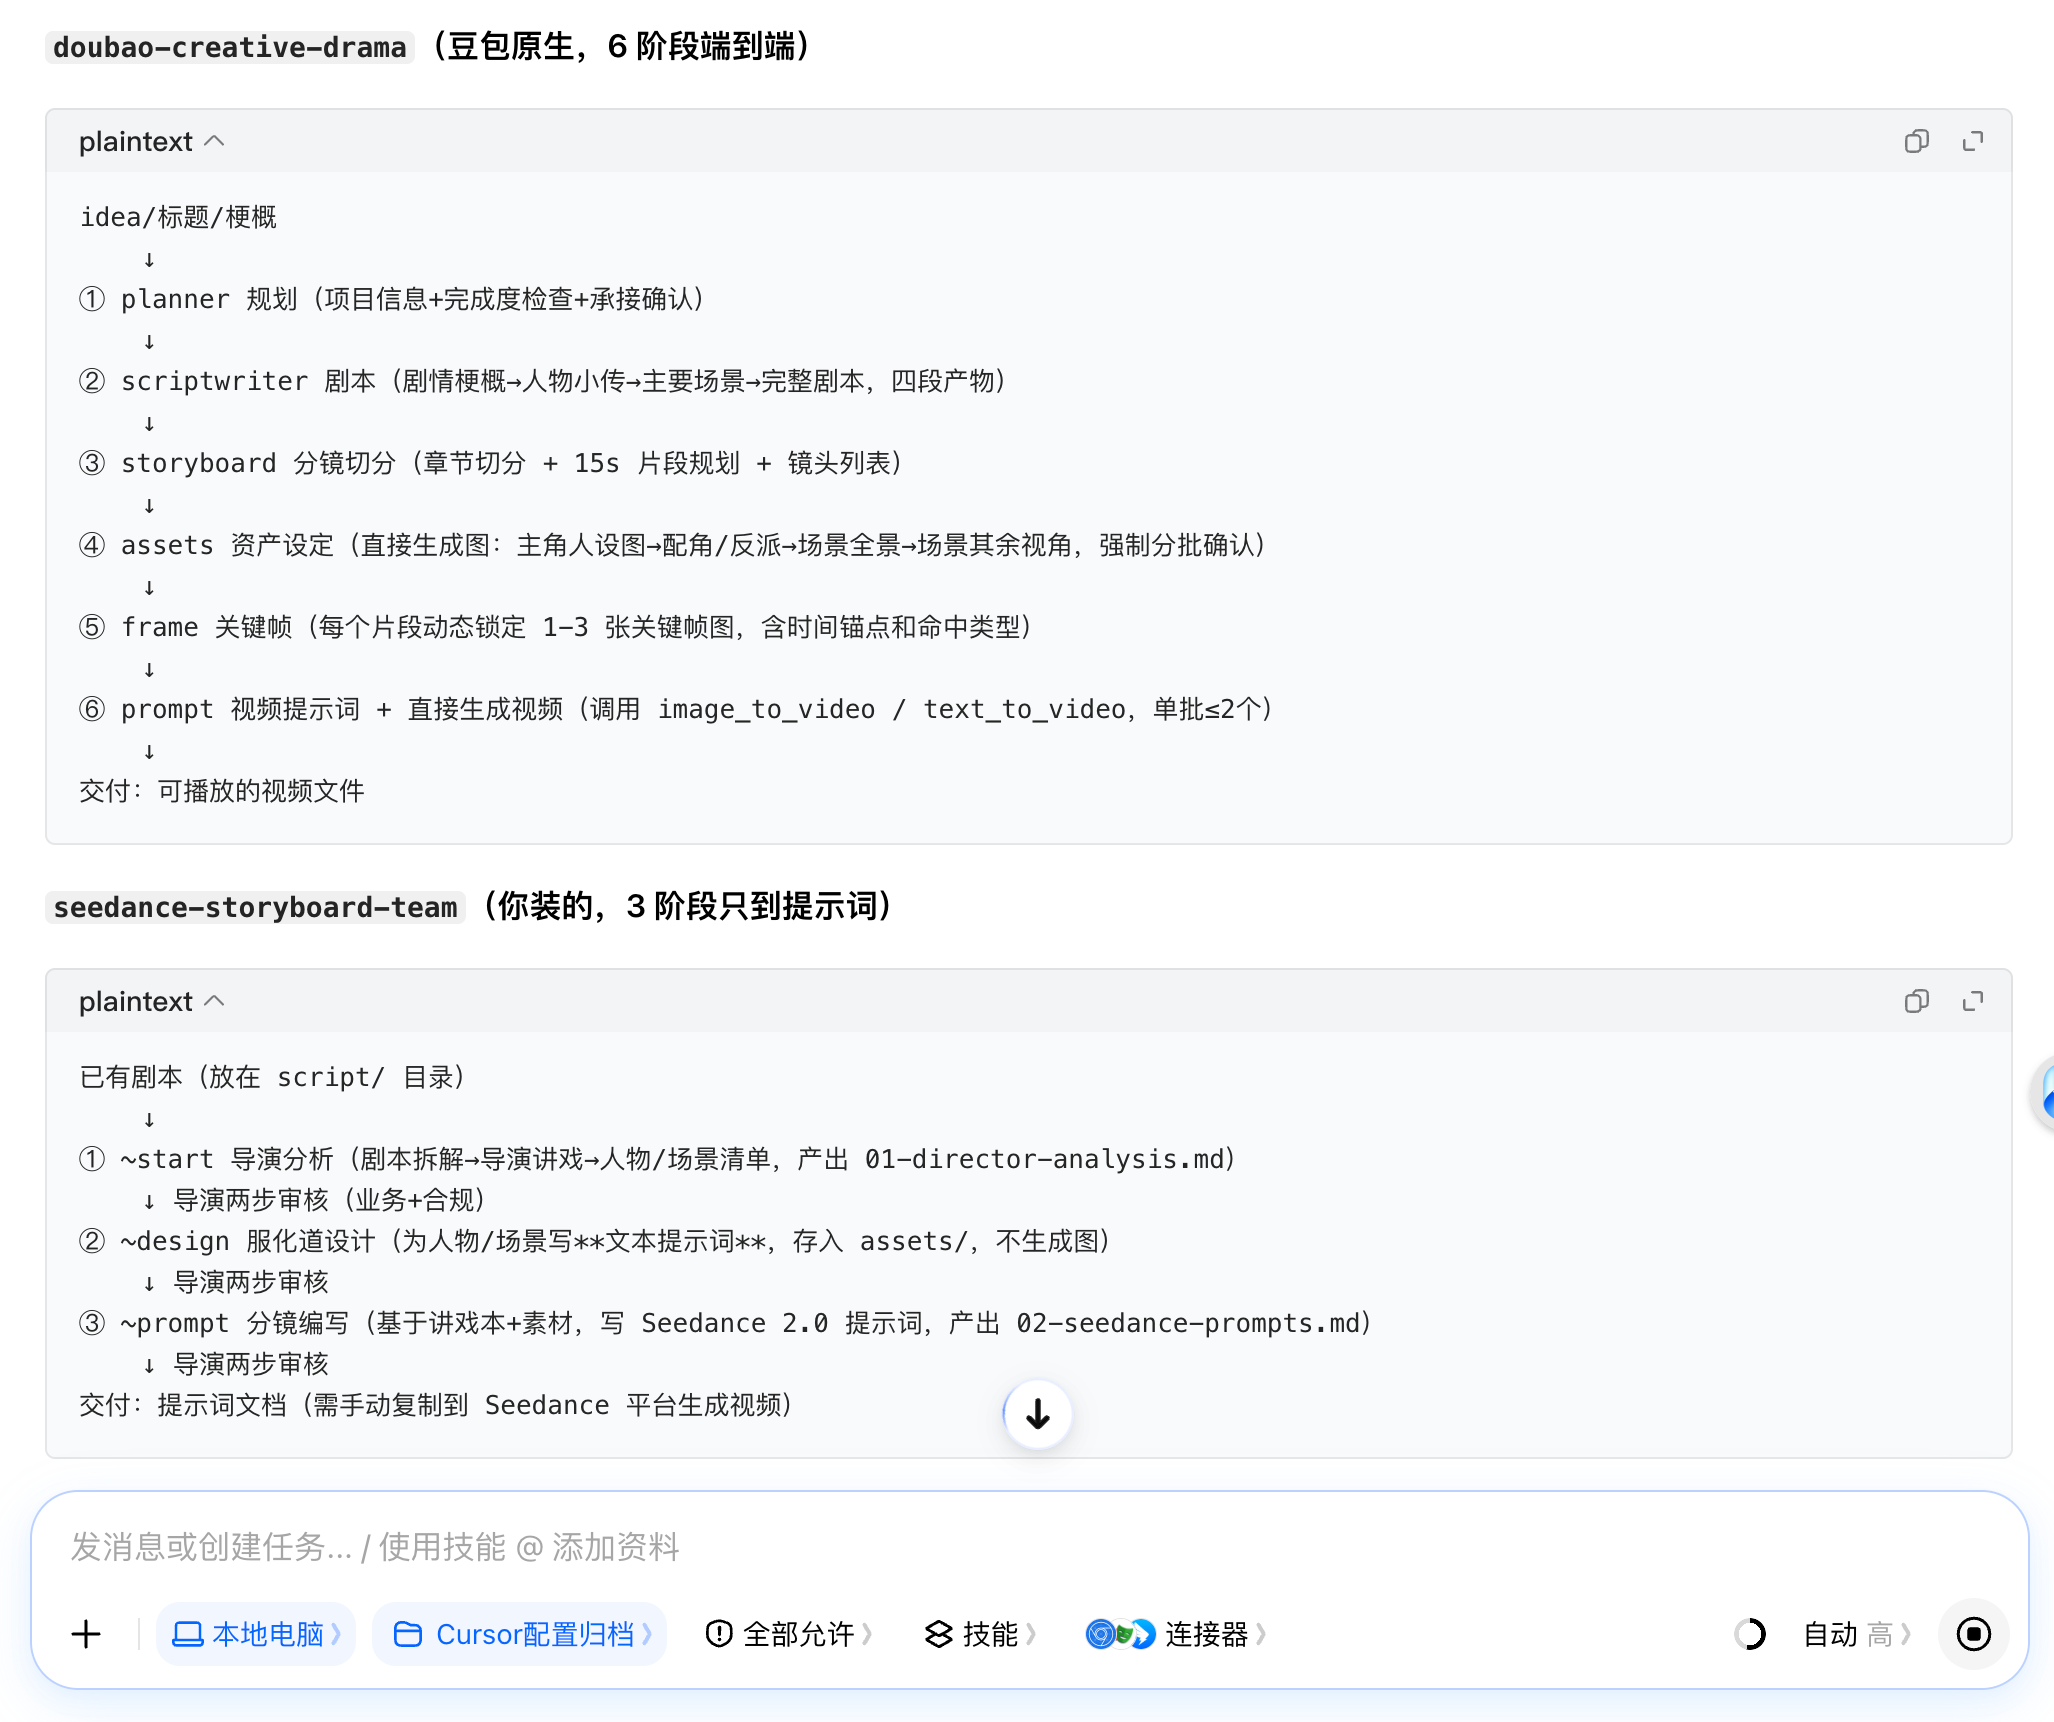
Task: Focus the message input field
Action: (1030, 1547)
